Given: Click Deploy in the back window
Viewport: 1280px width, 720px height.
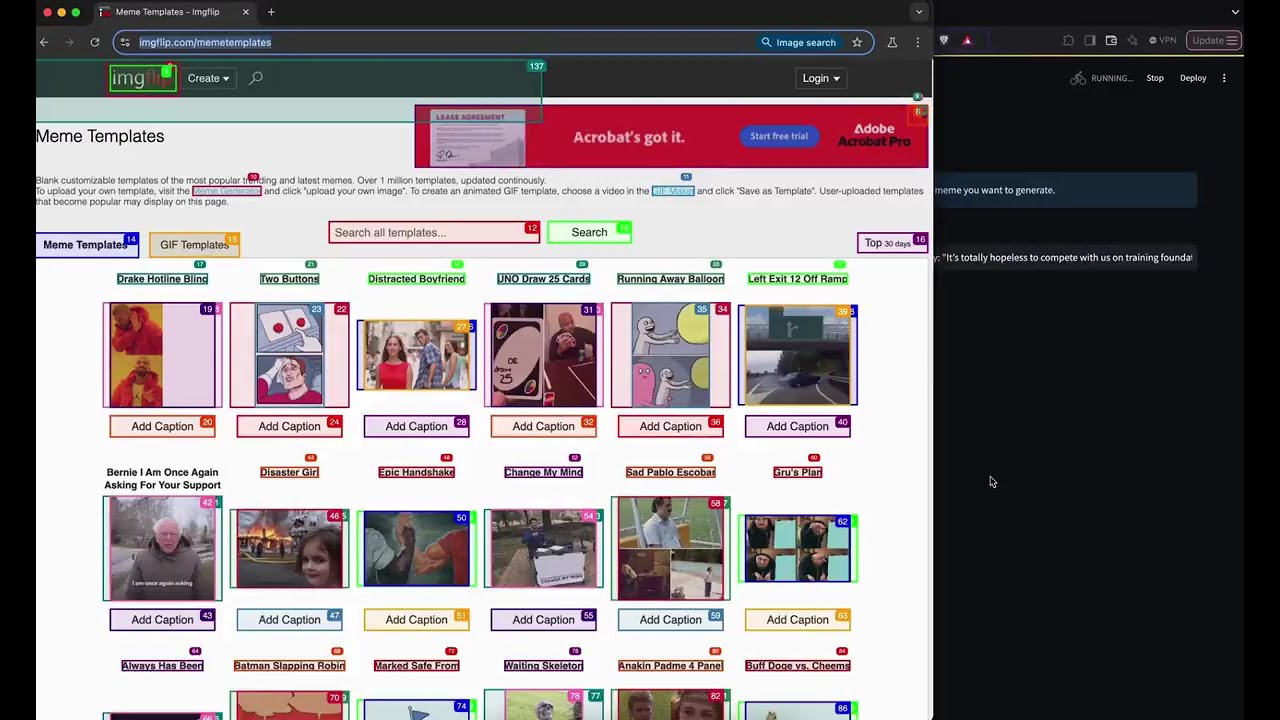Looking at the screenshot, I should tap(1193, 78).
